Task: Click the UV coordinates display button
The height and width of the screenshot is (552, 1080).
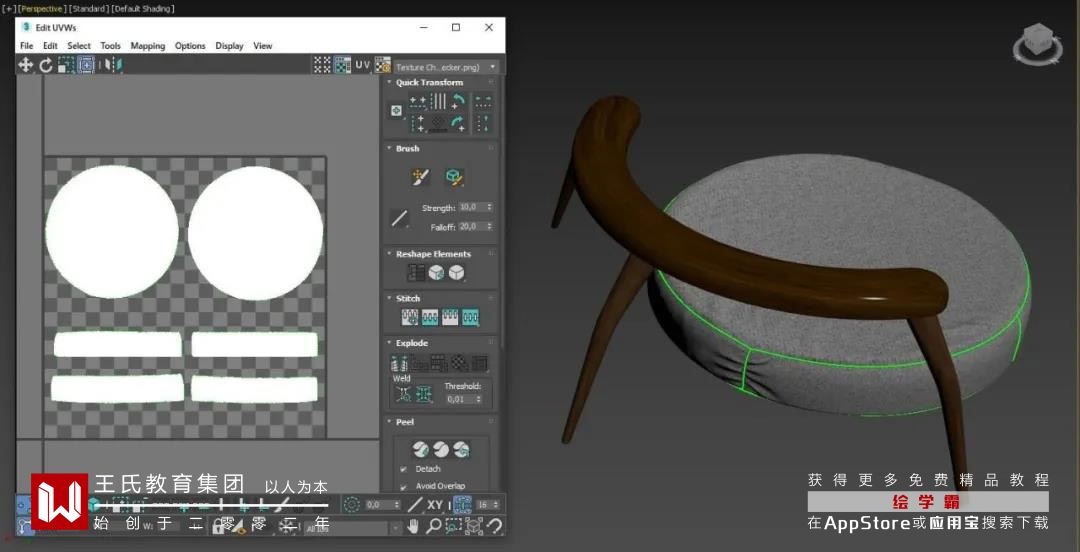Action: [362, 65]
